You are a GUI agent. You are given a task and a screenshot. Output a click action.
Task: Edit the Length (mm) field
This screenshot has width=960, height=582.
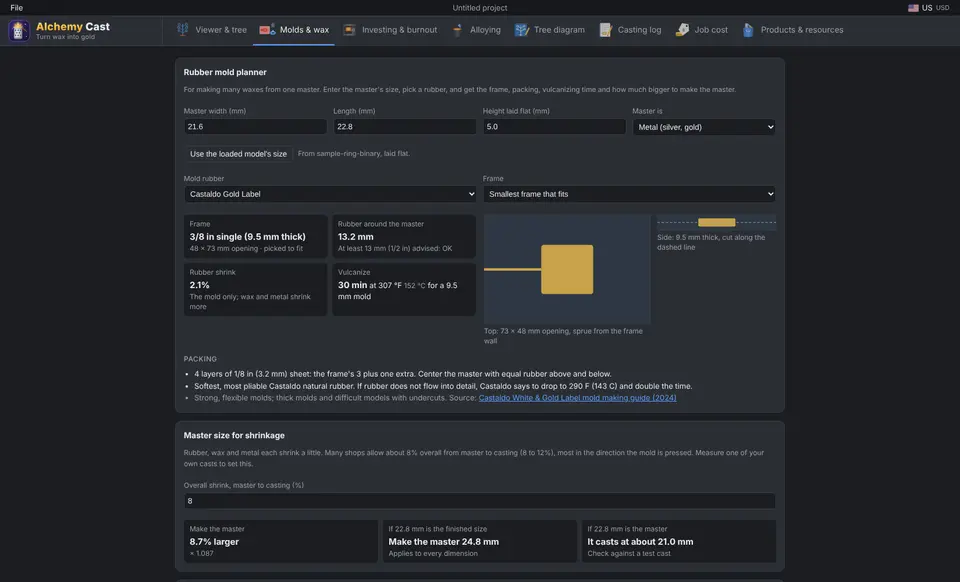point(405,127)
